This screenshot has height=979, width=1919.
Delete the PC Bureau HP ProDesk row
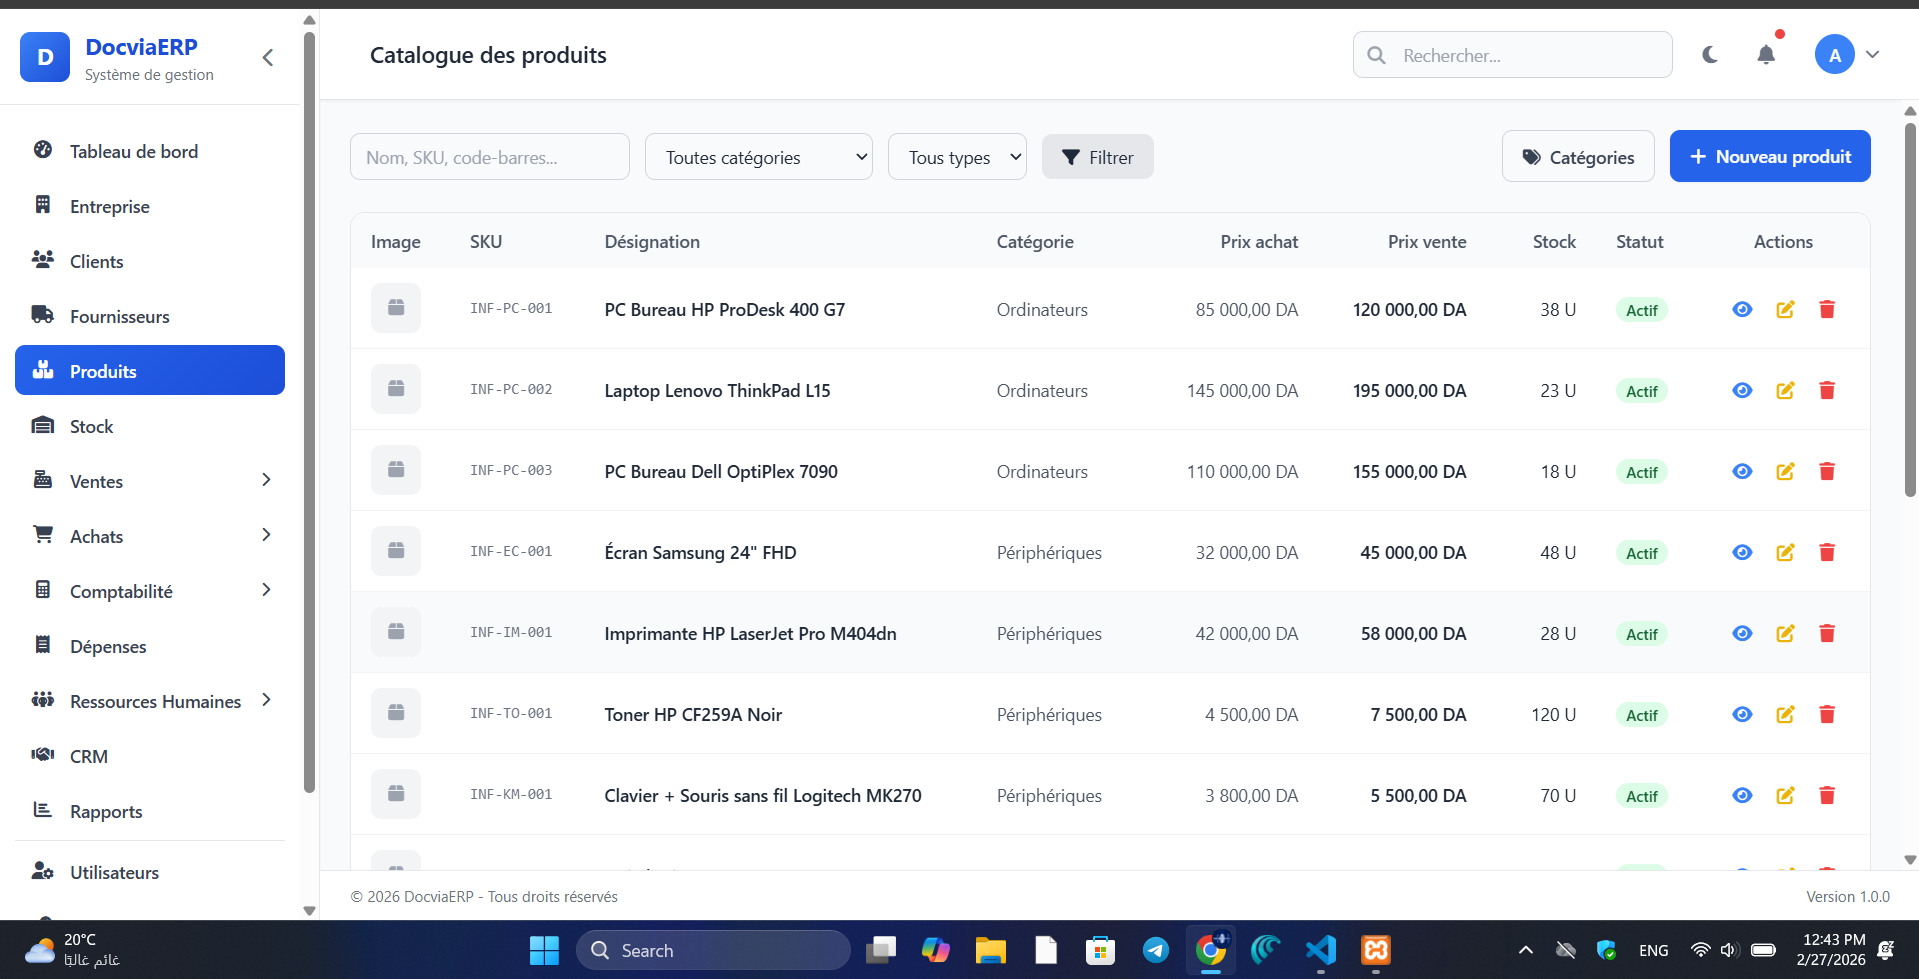[1826, 310]
